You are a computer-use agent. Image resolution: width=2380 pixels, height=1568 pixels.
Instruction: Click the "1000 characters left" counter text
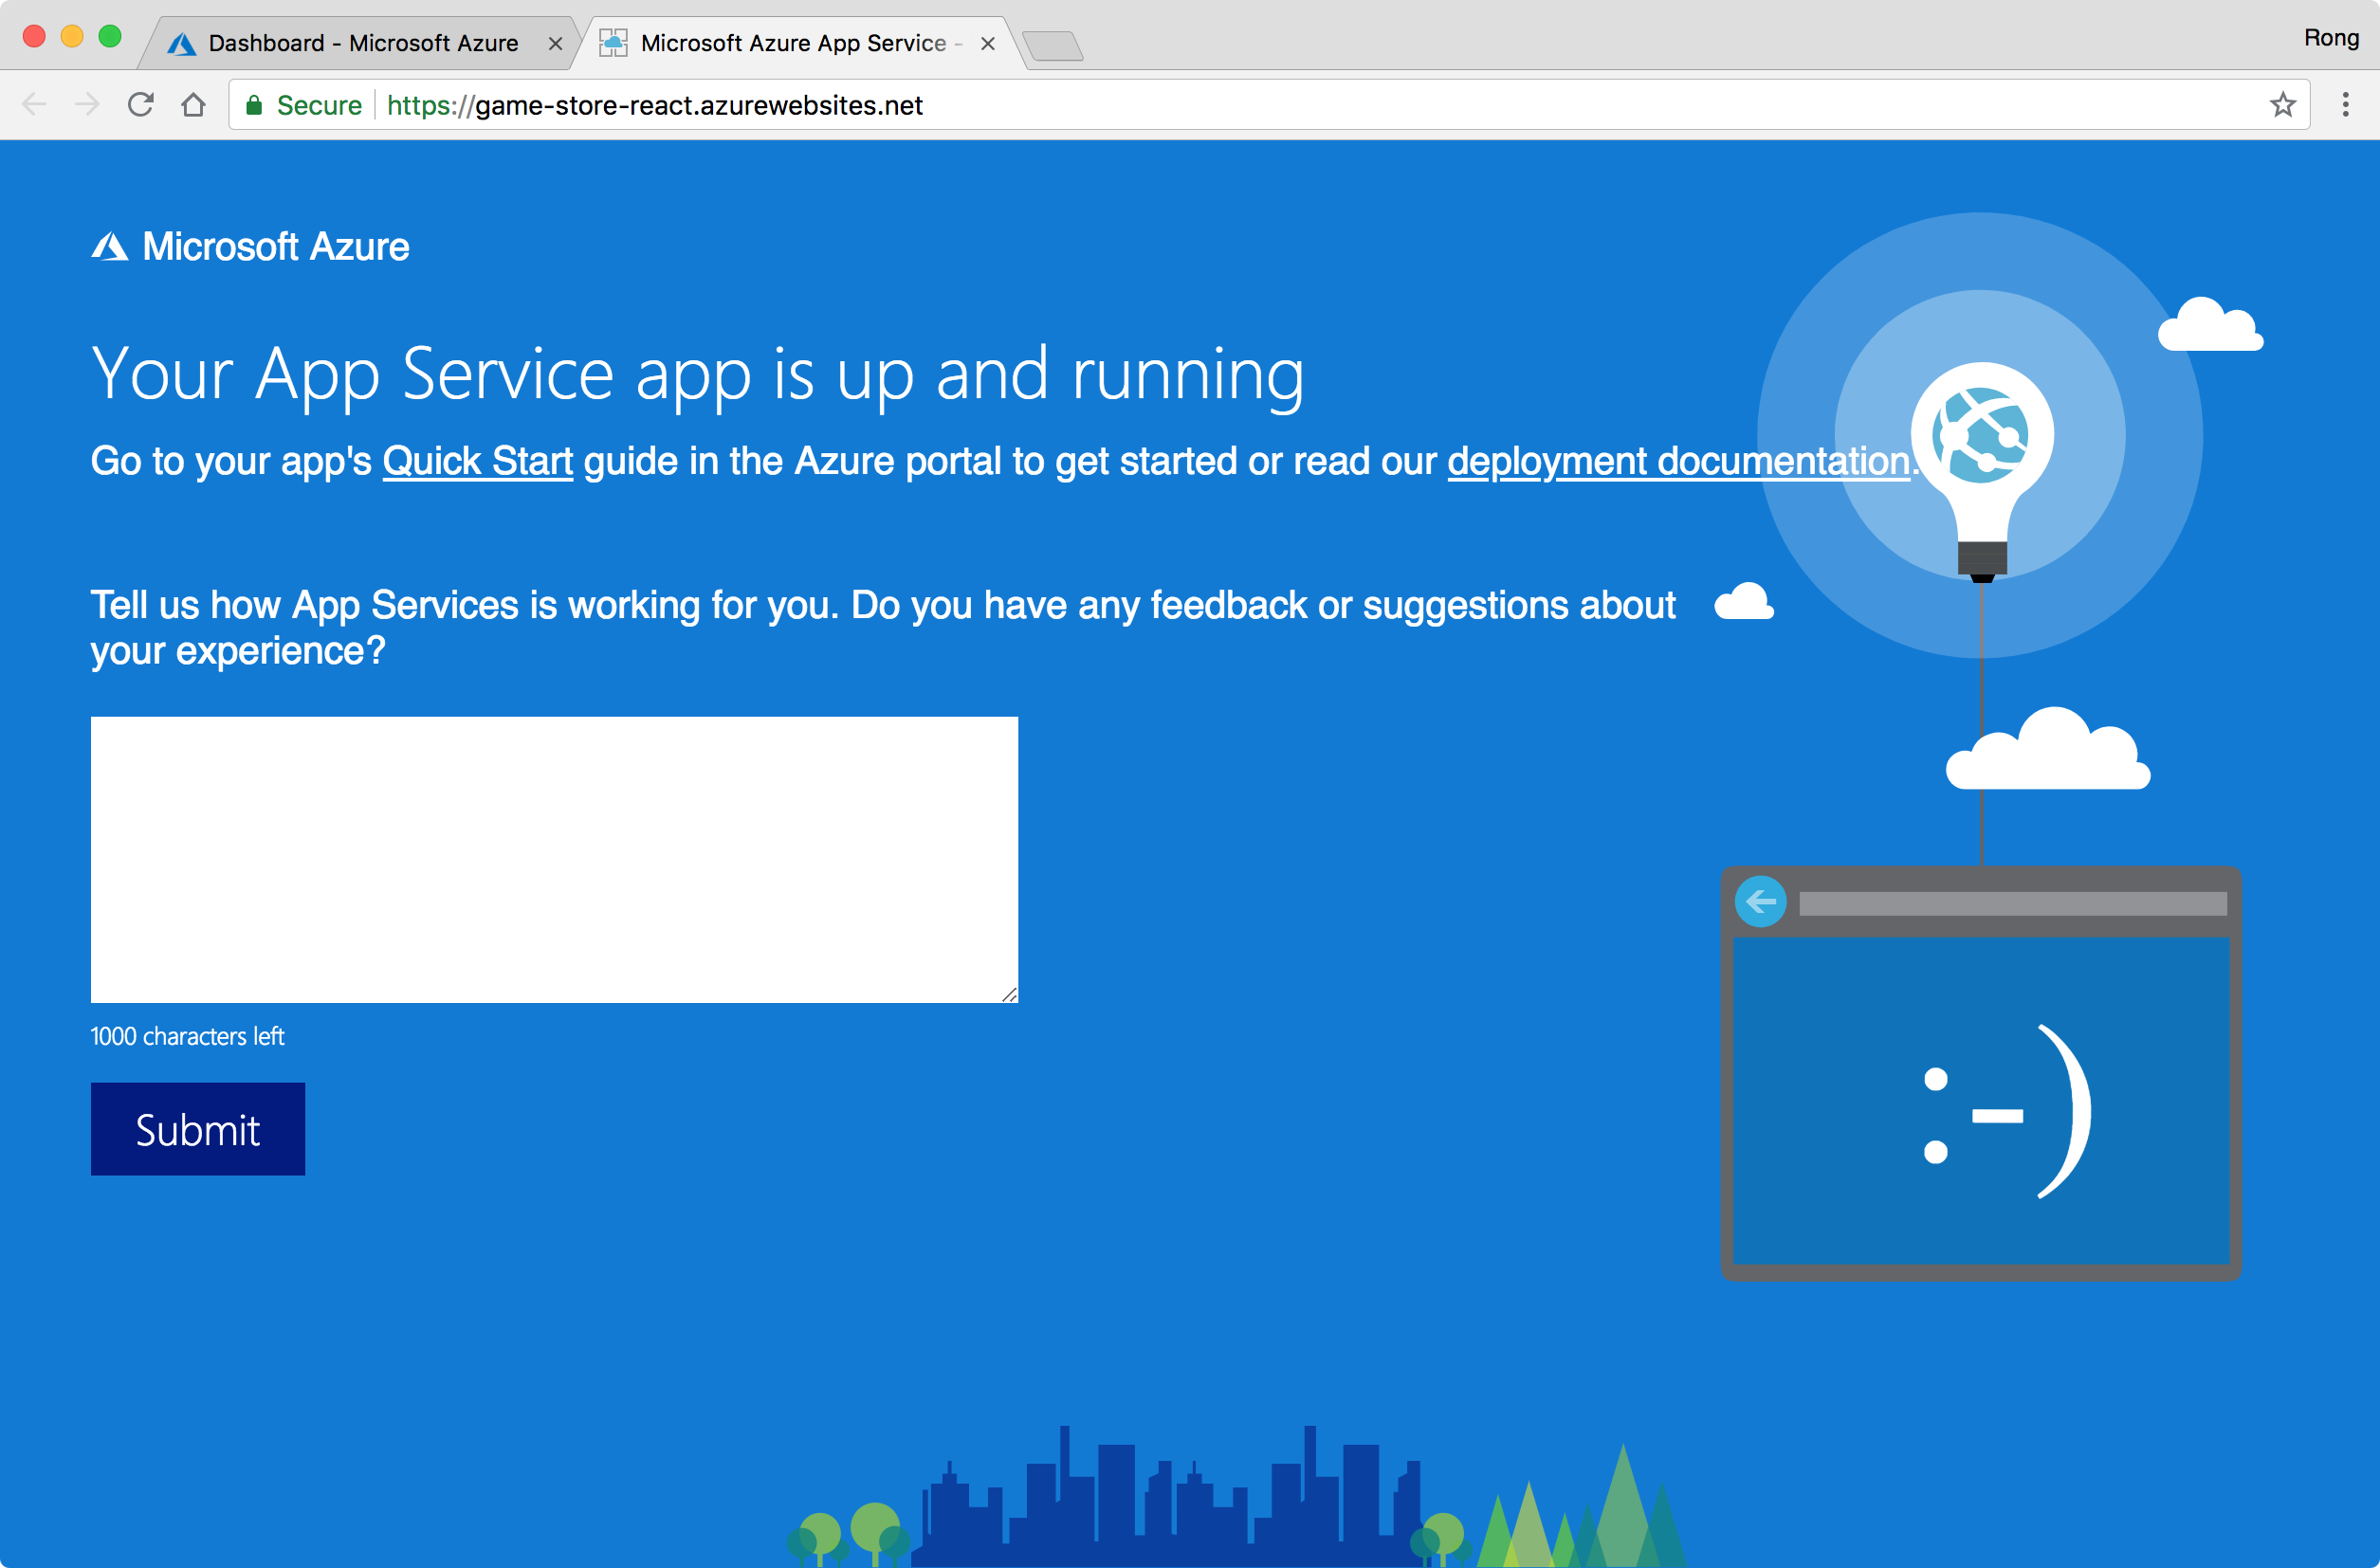tap(188, 1036)
